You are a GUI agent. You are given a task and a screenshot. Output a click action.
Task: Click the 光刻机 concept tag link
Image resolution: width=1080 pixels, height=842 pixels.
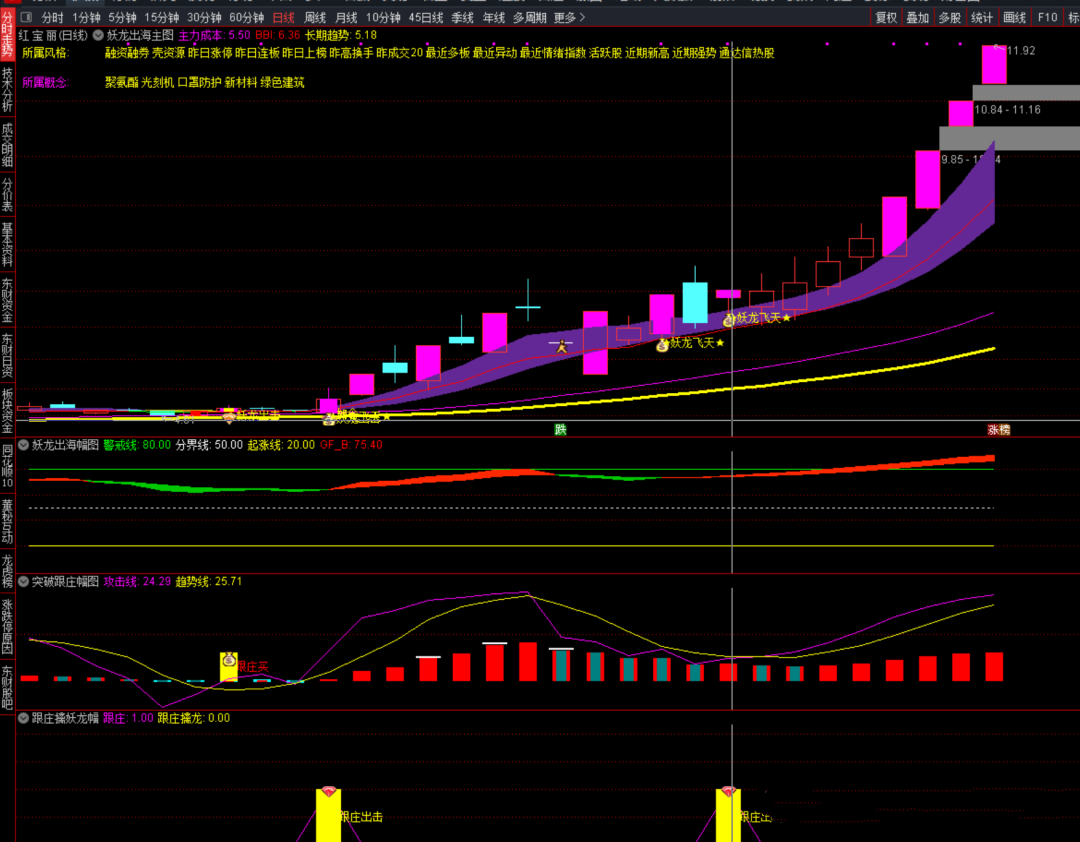point(157,82)
